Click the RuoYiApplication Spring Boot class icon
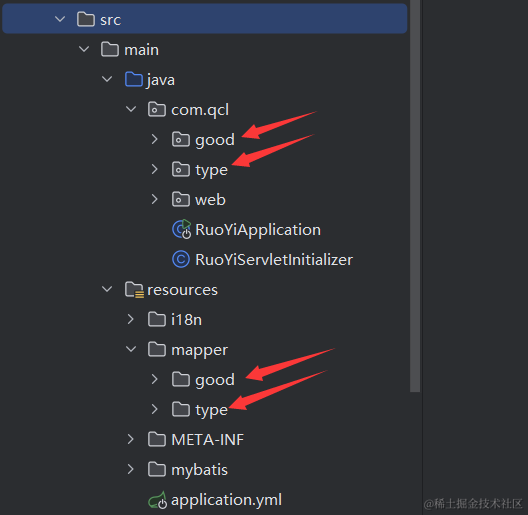 [182, 229]
